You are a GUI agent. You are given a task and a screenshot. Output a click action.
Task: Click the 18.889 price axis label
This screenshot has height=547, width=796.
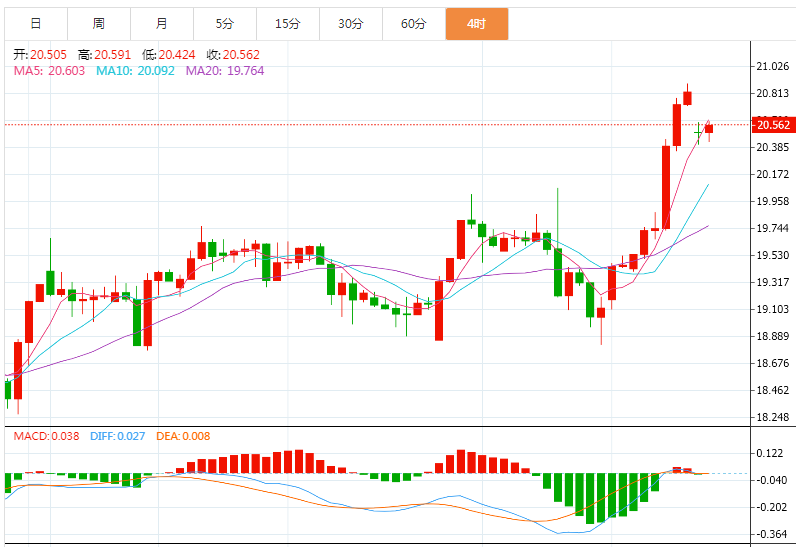click(773, 336)
